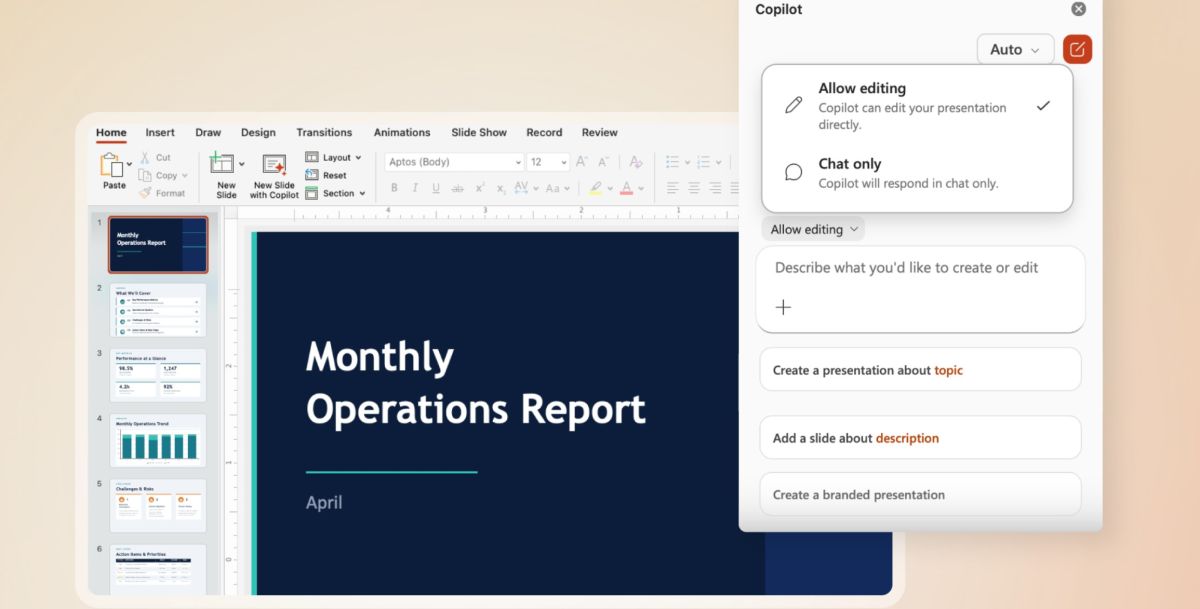The width and height of the screenshot is (1200, 609).
Task: Toggle Underline formatting
Action: click(435, 188)
